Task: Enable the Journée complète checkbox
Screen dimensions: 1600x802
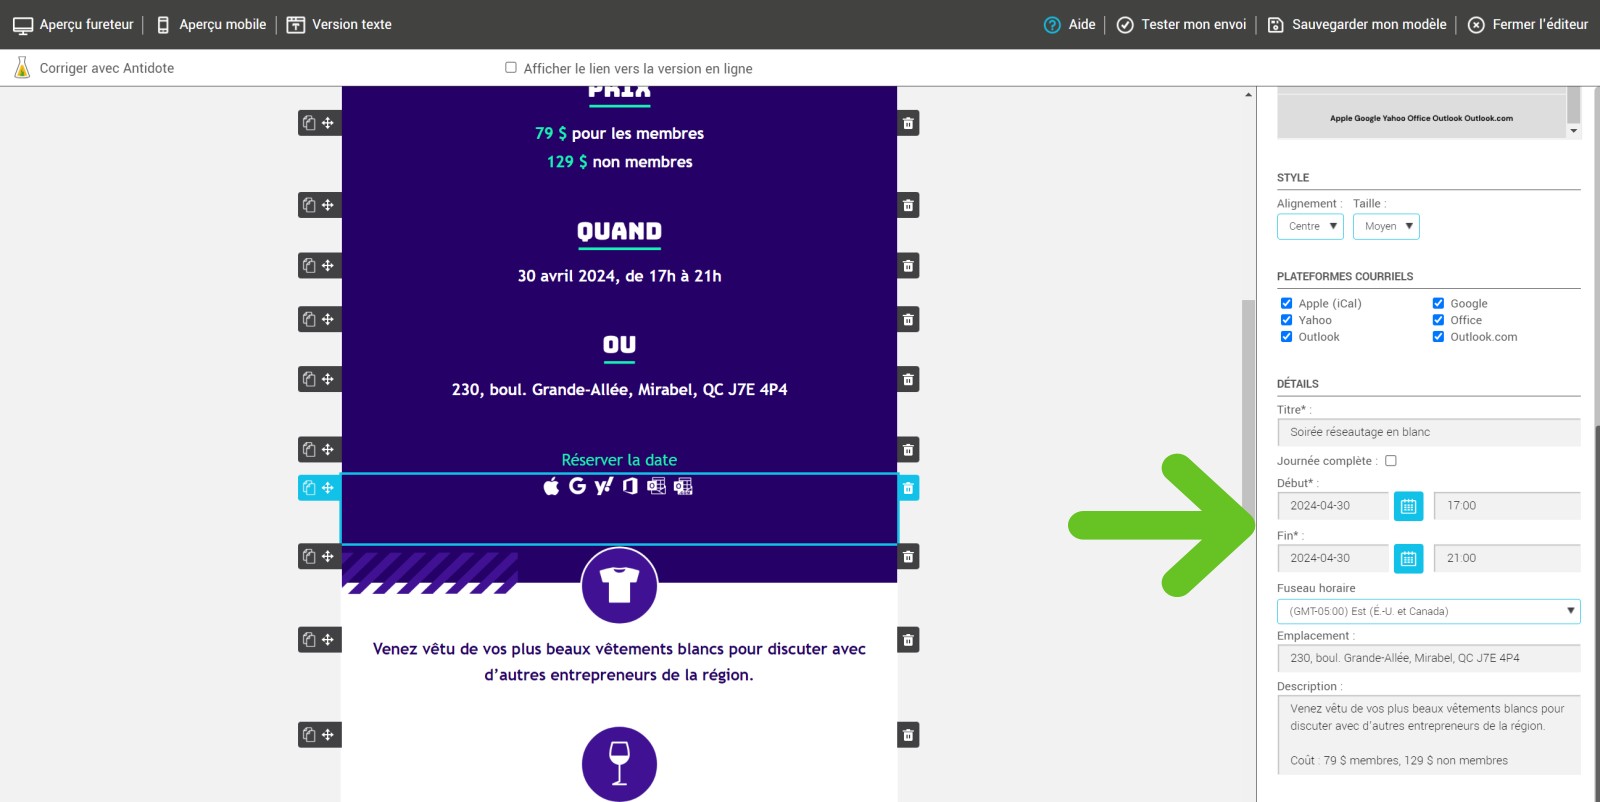Action: [x=1390, y=461]
